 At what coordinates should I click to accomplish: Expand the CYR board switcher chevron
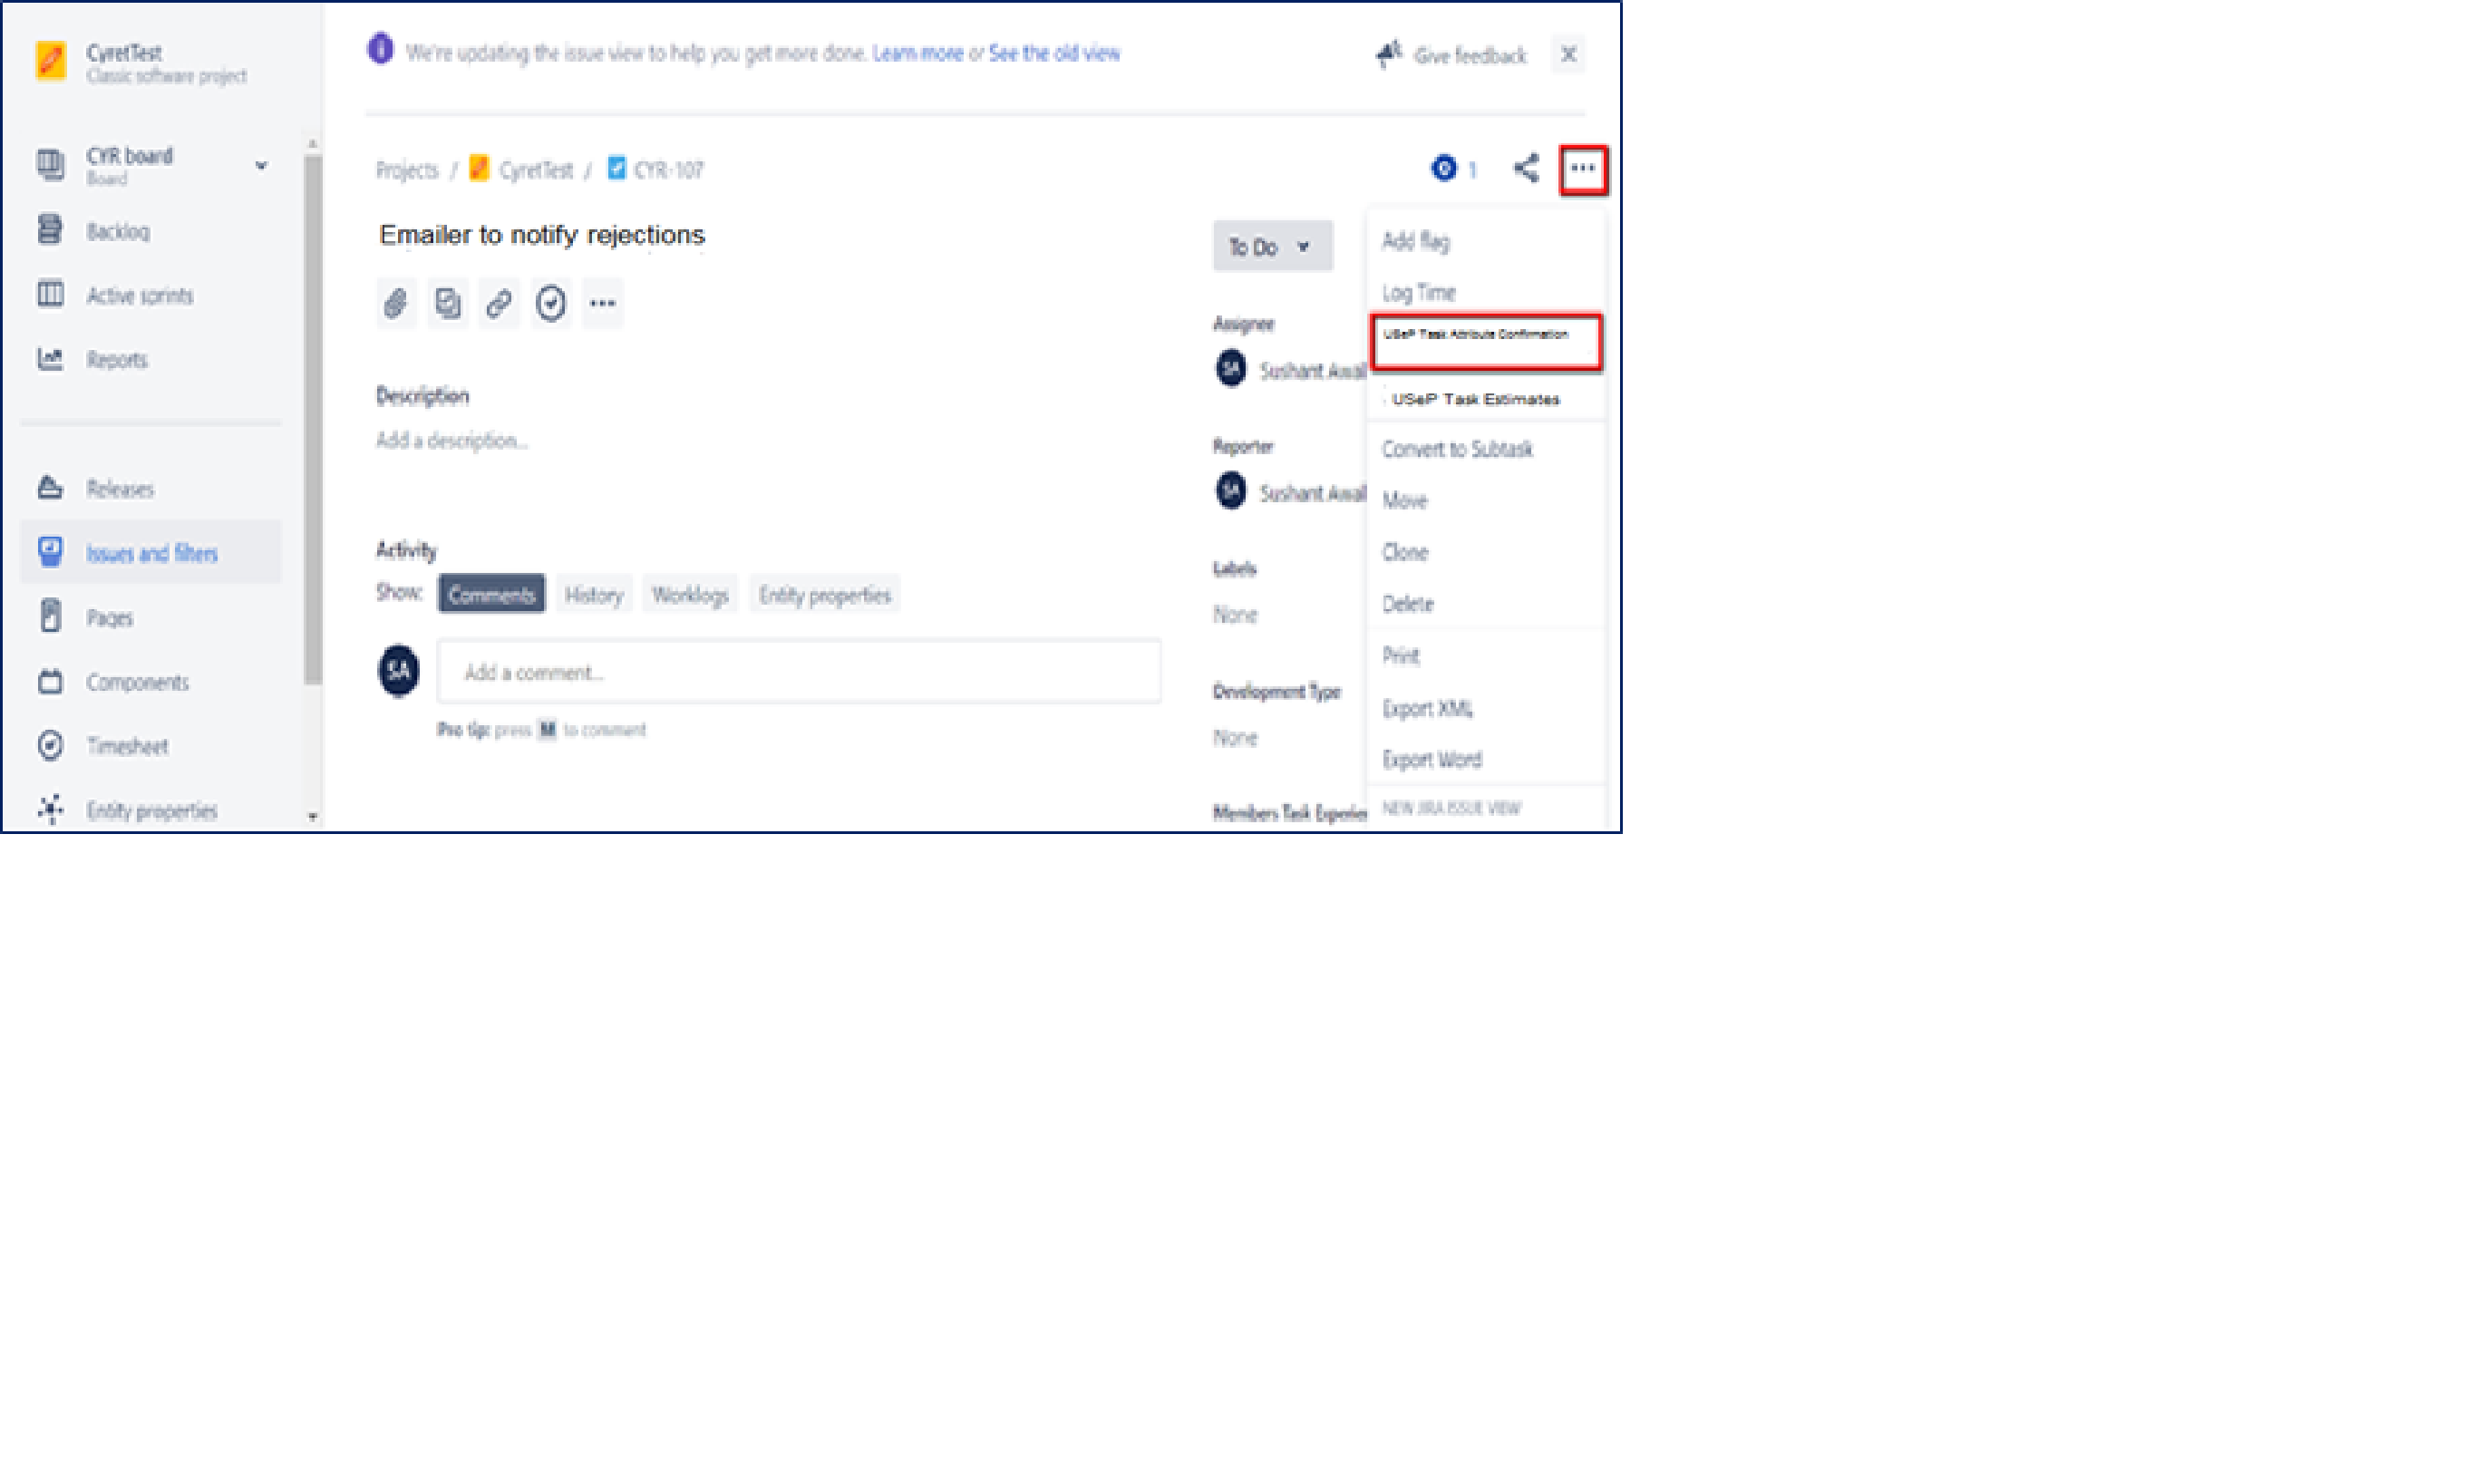point(261,165)
